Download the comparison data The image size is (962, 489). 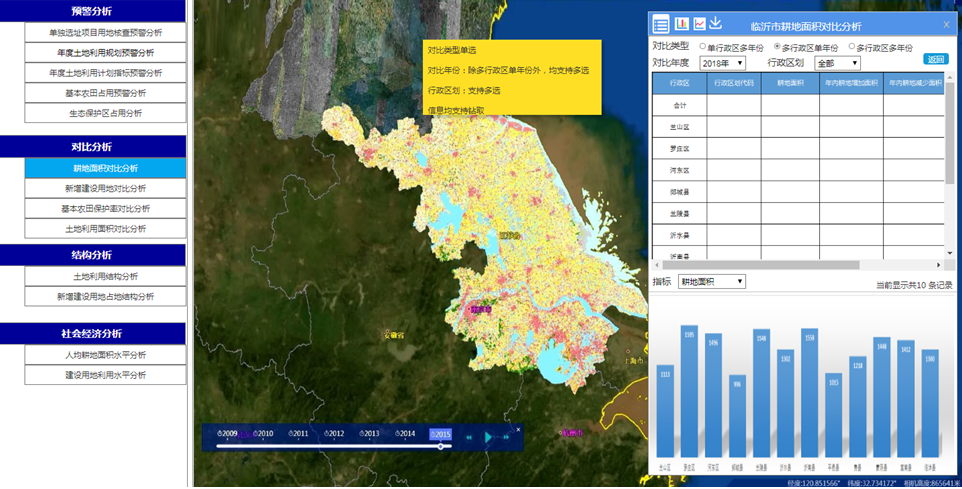[x=715, y=23]
